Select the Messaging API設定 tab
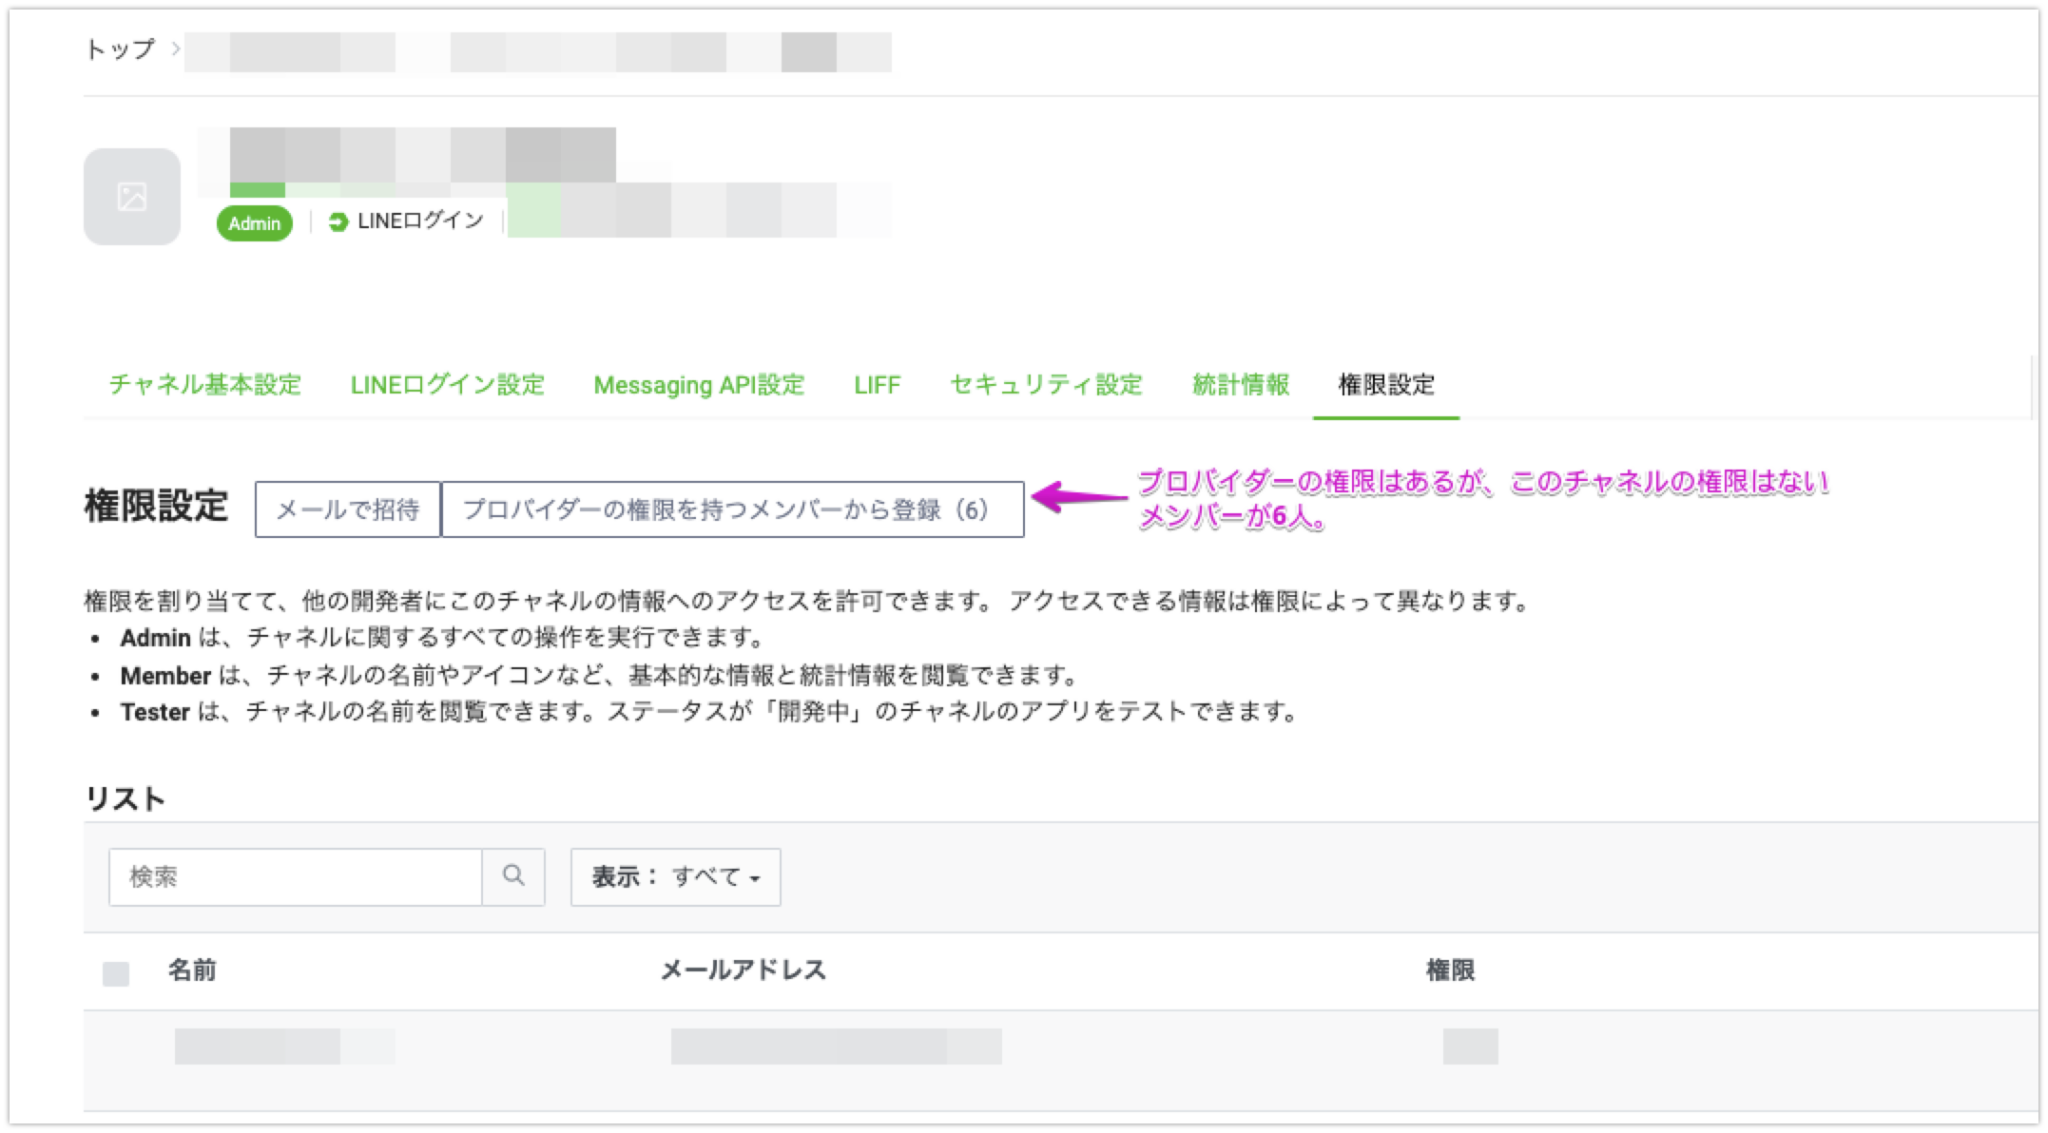The height and width of the screenshot is (1133, 2048). click(700, 386)
